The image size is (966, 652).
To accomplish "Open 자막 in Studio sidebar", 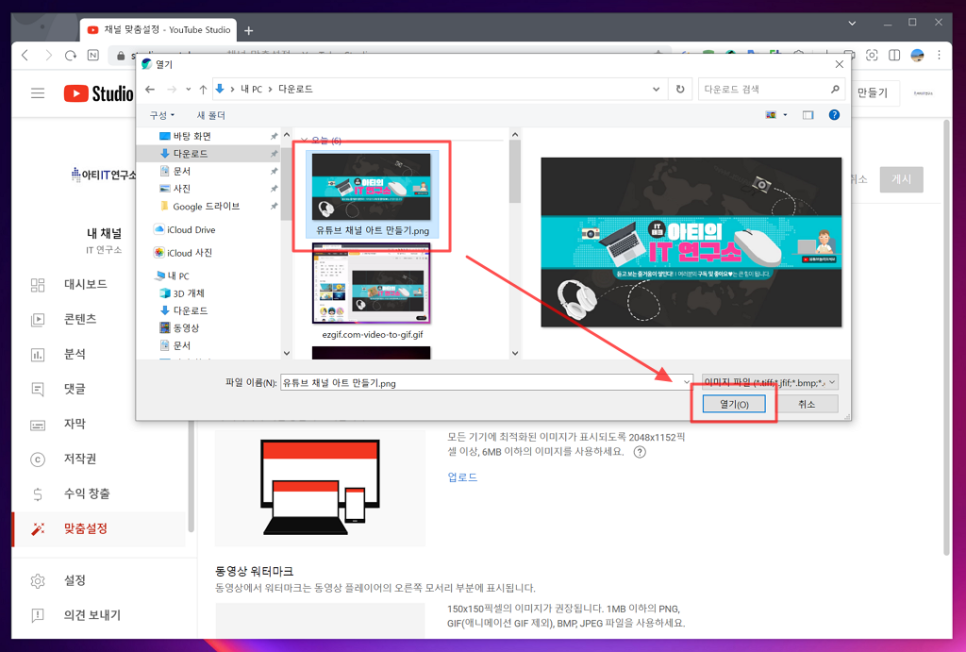I will 75,424.
